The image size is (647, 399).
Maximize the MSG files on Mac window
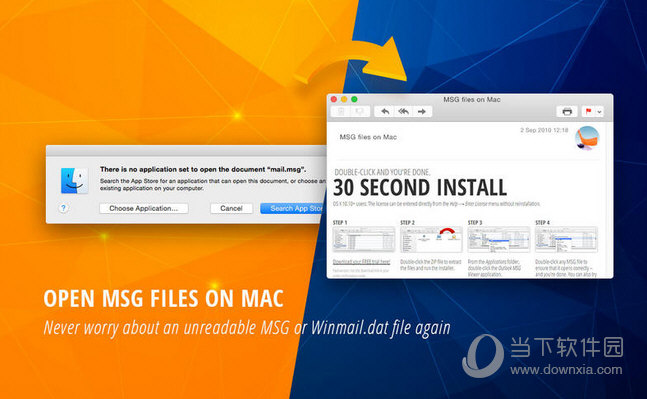354,99
